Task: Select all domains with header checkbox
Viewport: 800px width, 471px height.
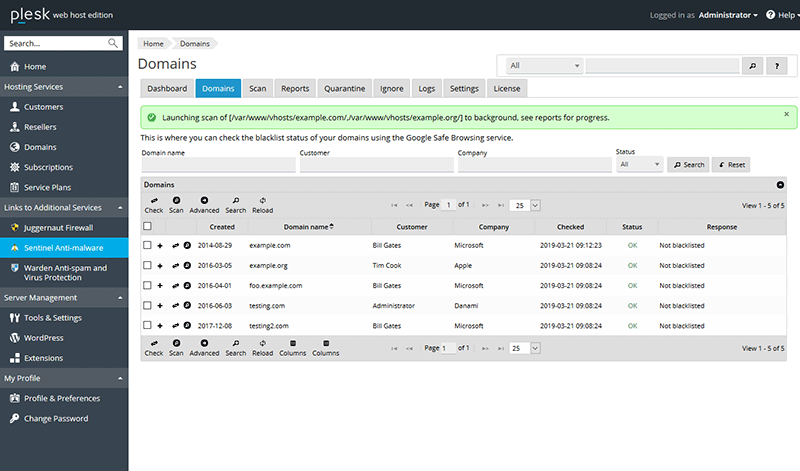Action: [147, 226]
